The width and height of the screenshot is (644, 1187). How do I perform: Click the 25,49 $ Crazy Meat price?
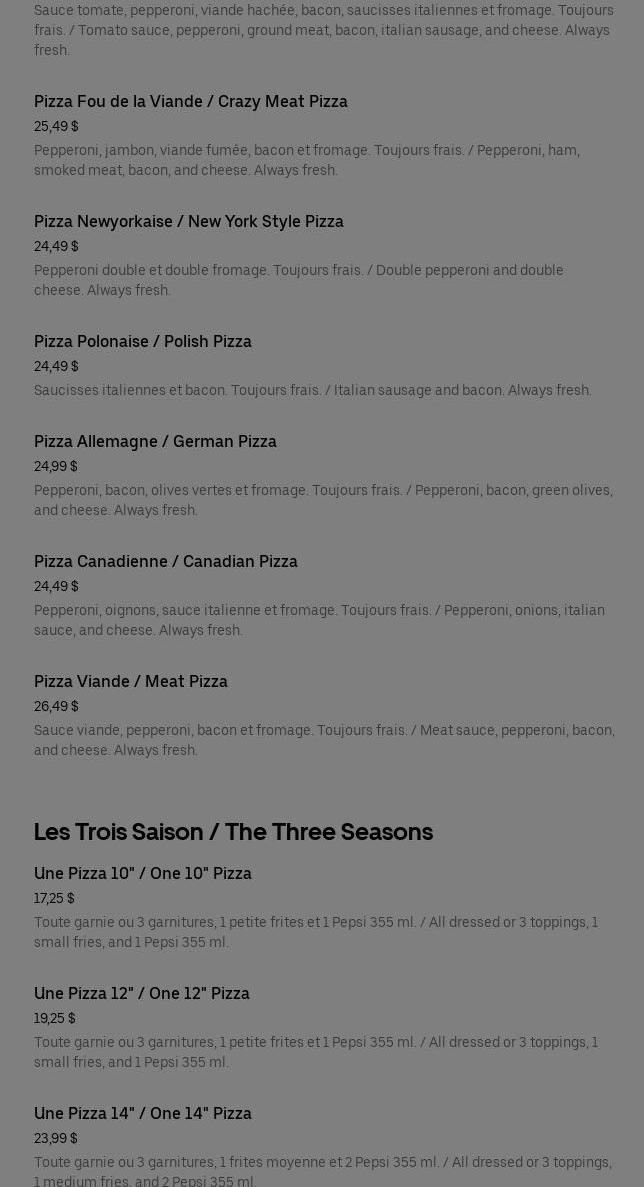click(x=56, y=126)
